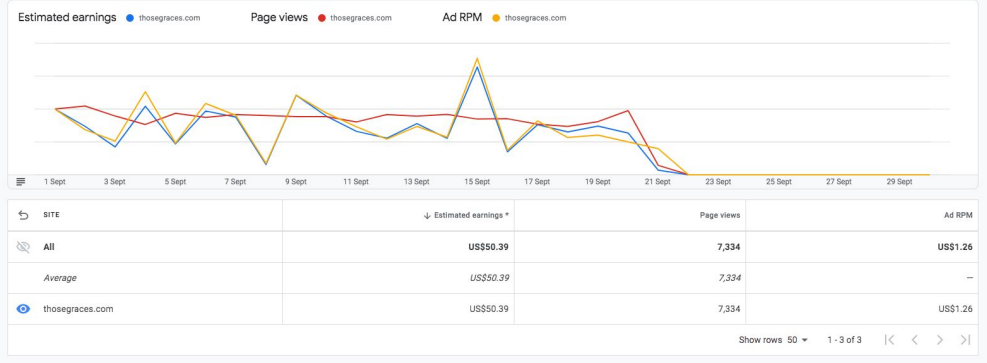Click the back arrow beside SITE header
This screenshot has height=363, width=987.
coord(23,215)
